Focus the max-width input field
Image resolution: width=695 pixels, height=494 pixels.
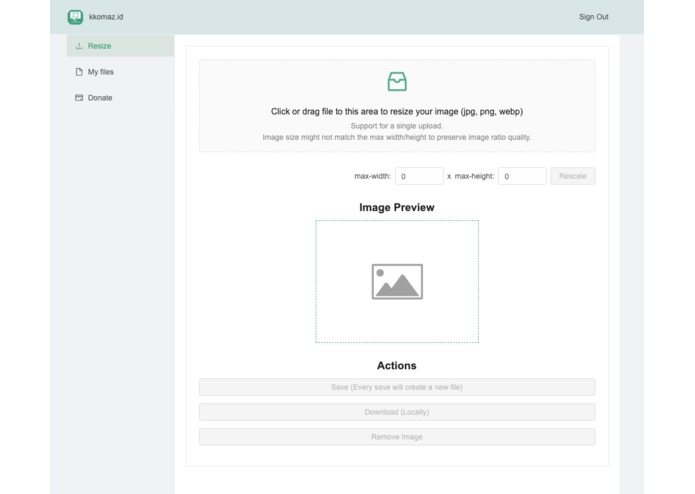coord(419,176)
